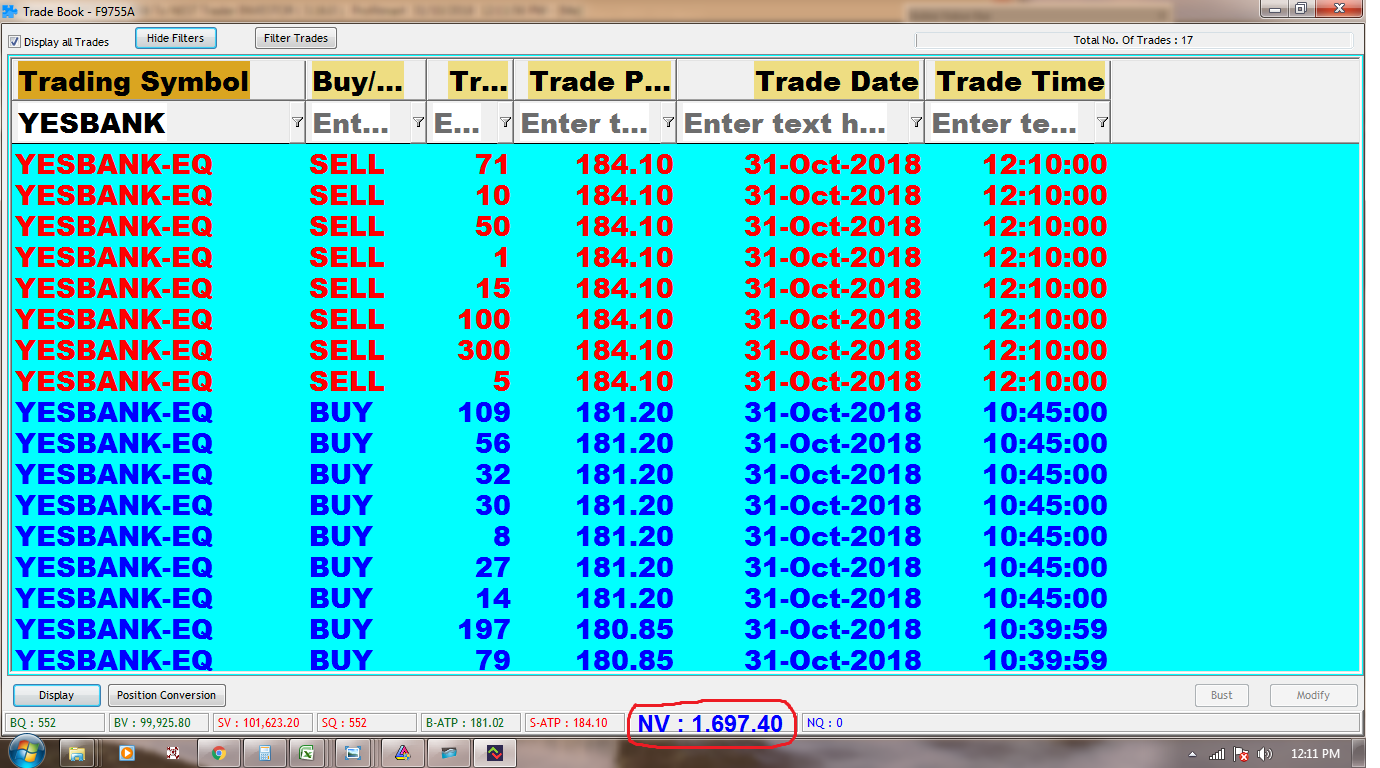Show hidden system tray icons

[x=1193, y=753]
